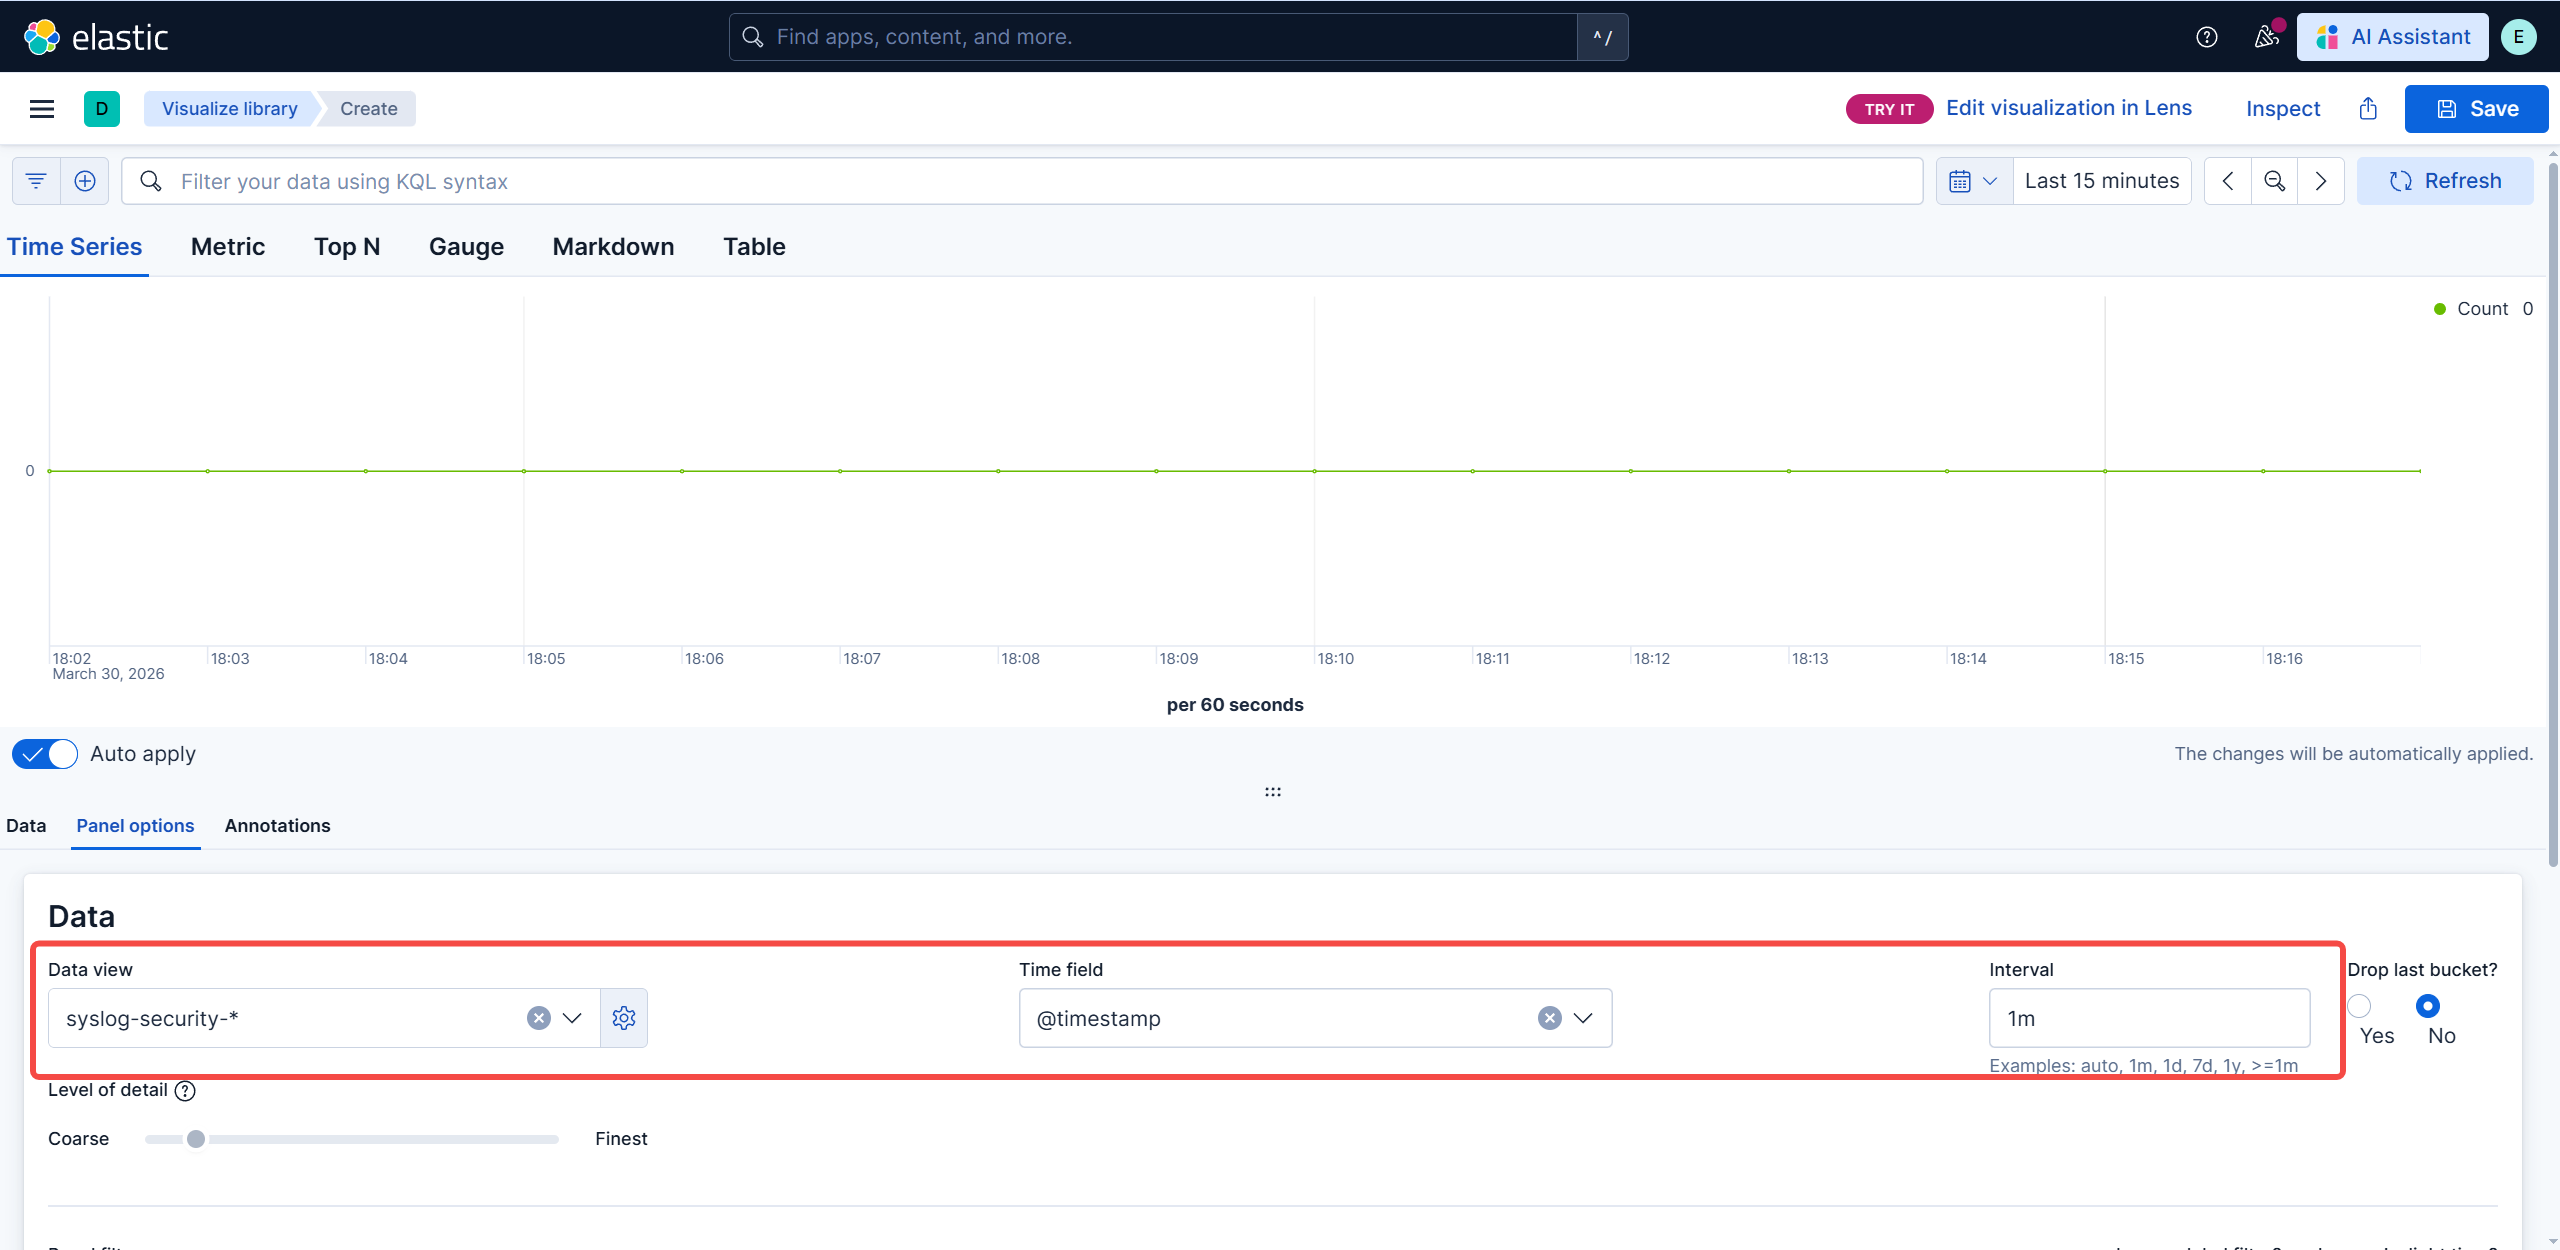Open data view settings gear icon
Viewport: 2560px width, 1250px height.
(624, 1018)
